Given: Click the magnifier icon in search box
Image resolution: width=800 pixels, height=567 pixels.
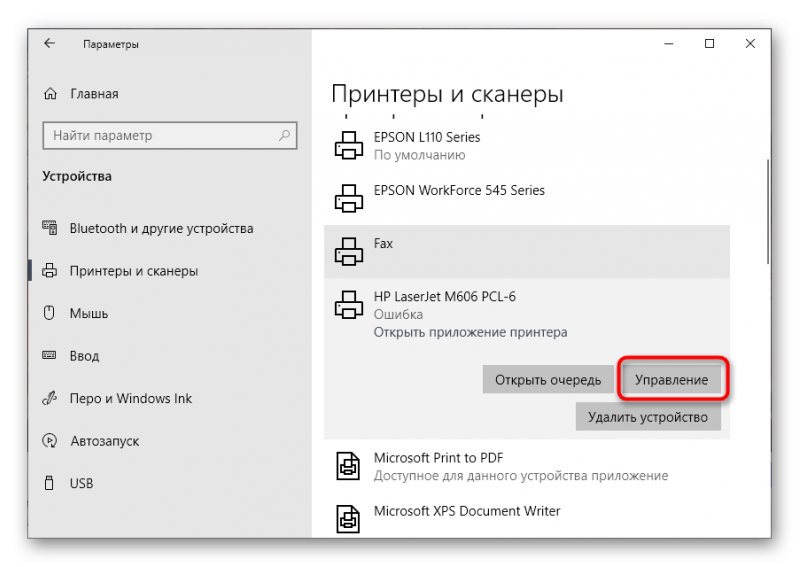Looking at the screenshot, I should pos(284,135).
